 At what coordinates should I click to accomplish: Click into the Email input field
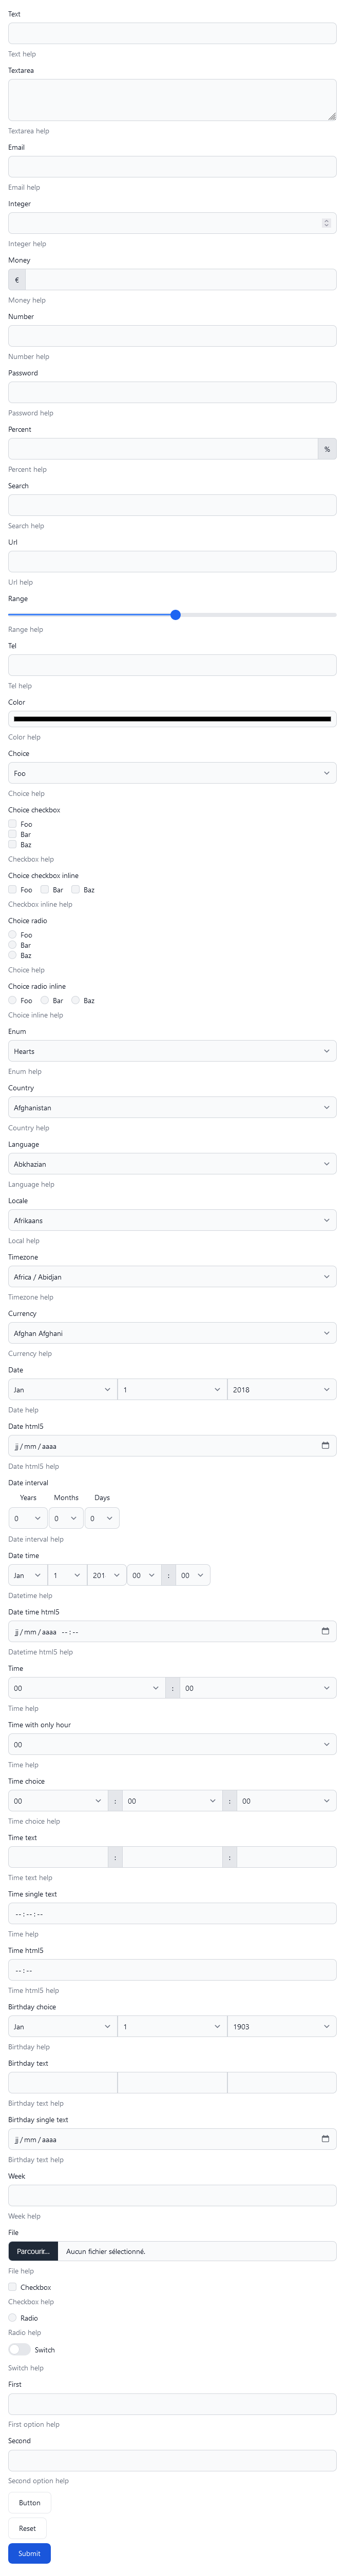point(172,167)
